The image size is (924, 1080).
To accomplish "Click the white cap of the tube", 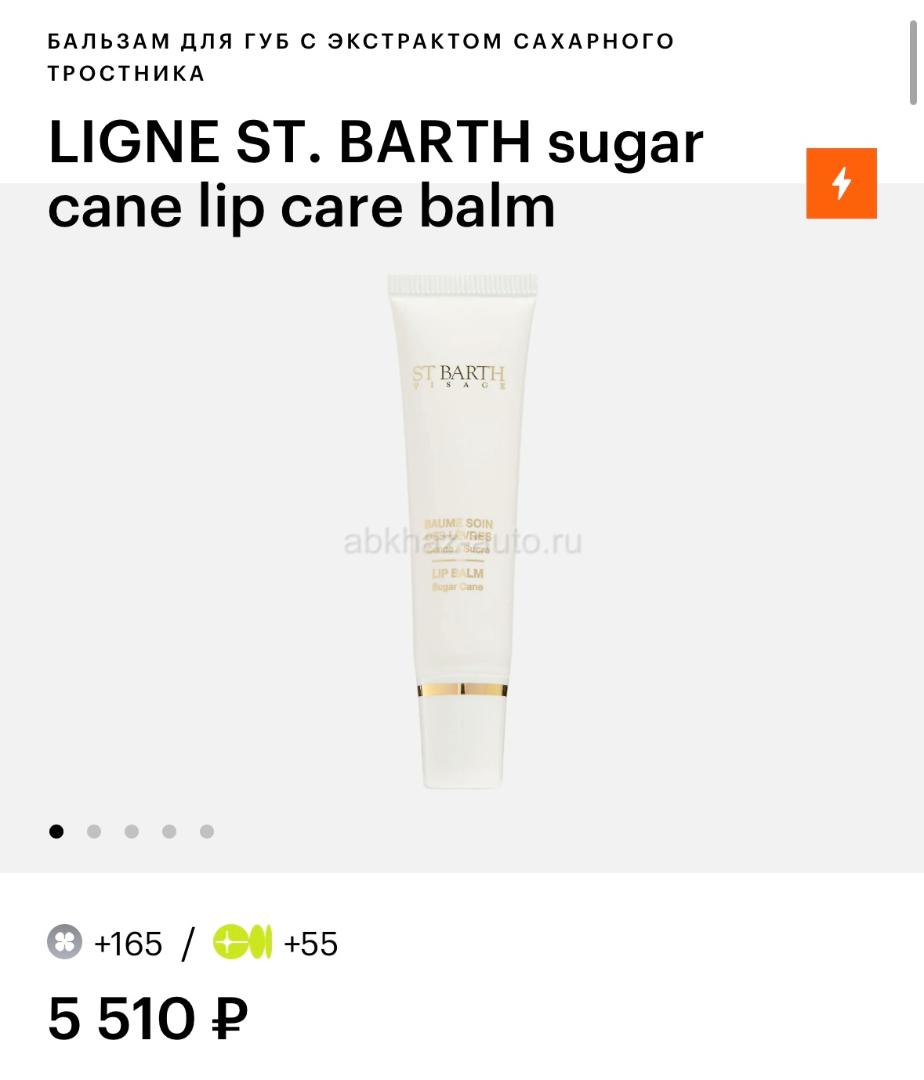I will pyautogui.click(x=462, y=742).
